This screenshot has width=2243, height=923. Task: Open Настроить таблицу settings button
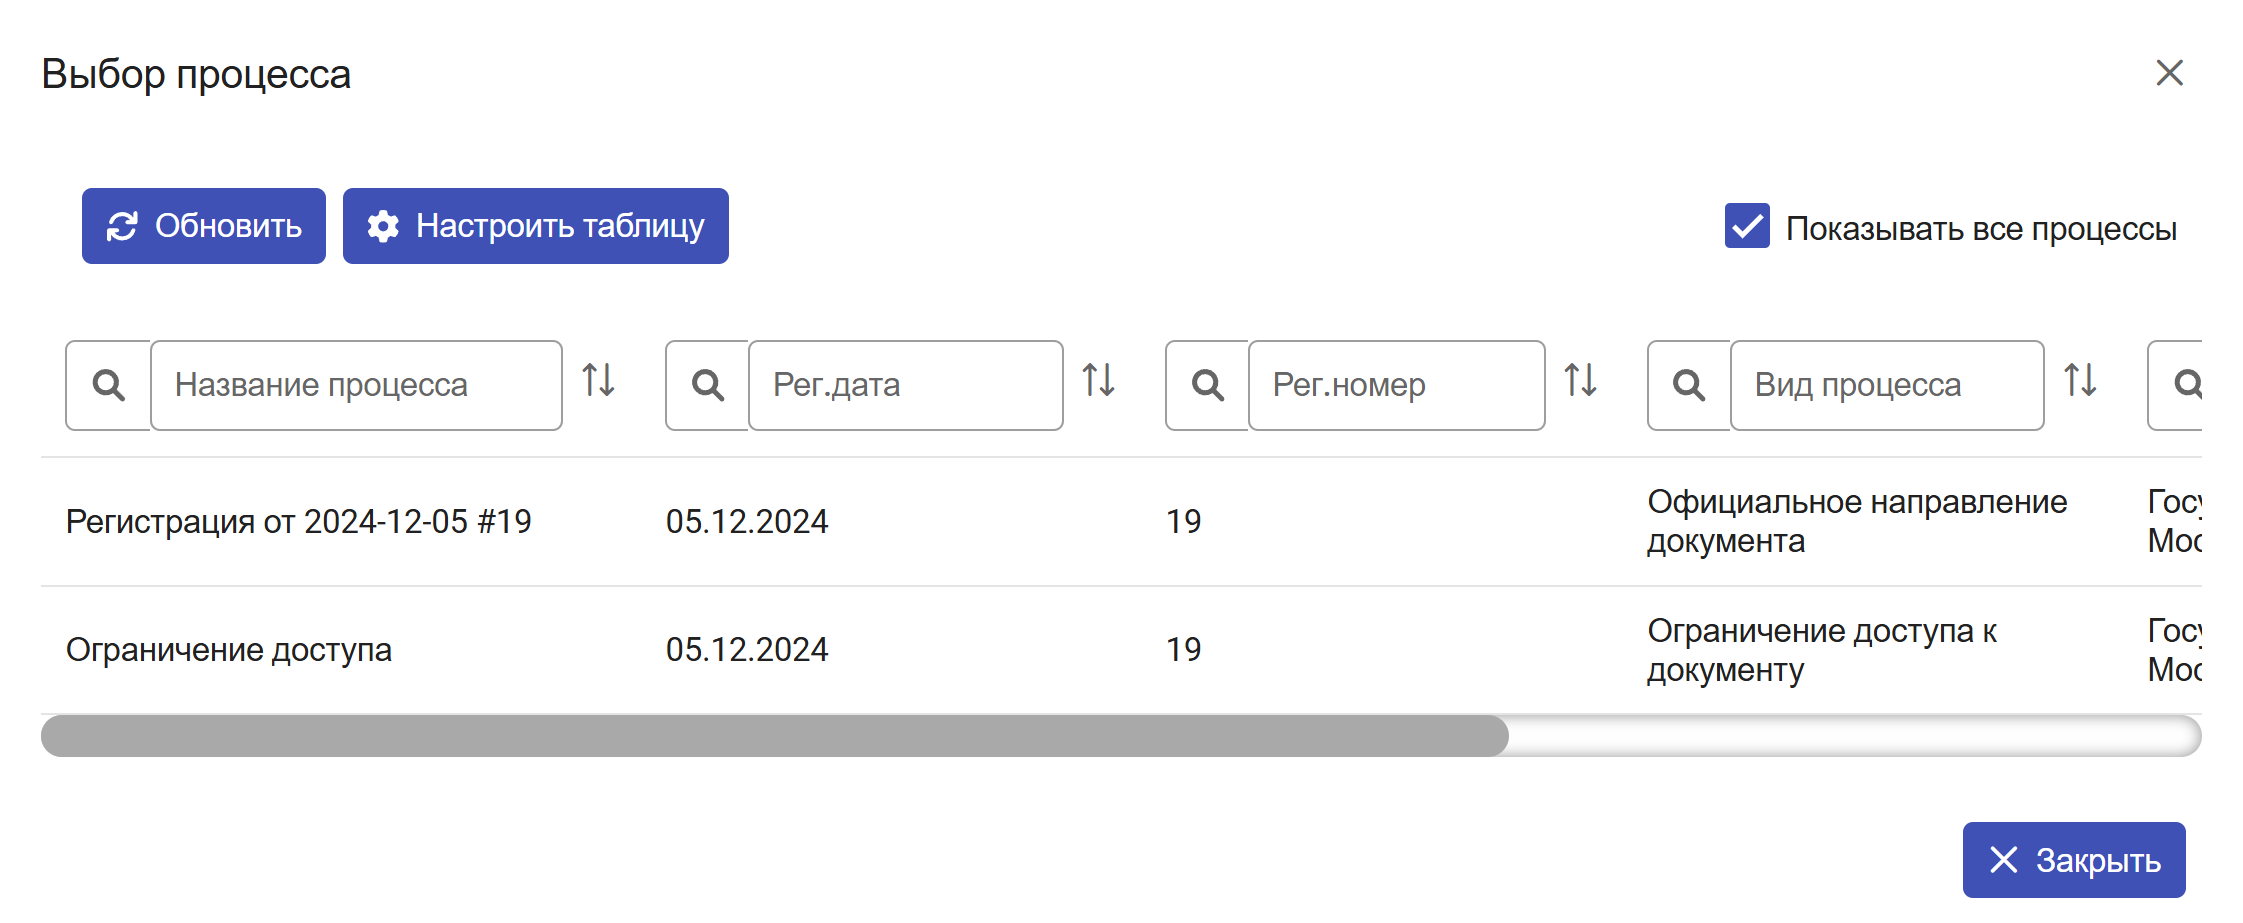[535, 226]
